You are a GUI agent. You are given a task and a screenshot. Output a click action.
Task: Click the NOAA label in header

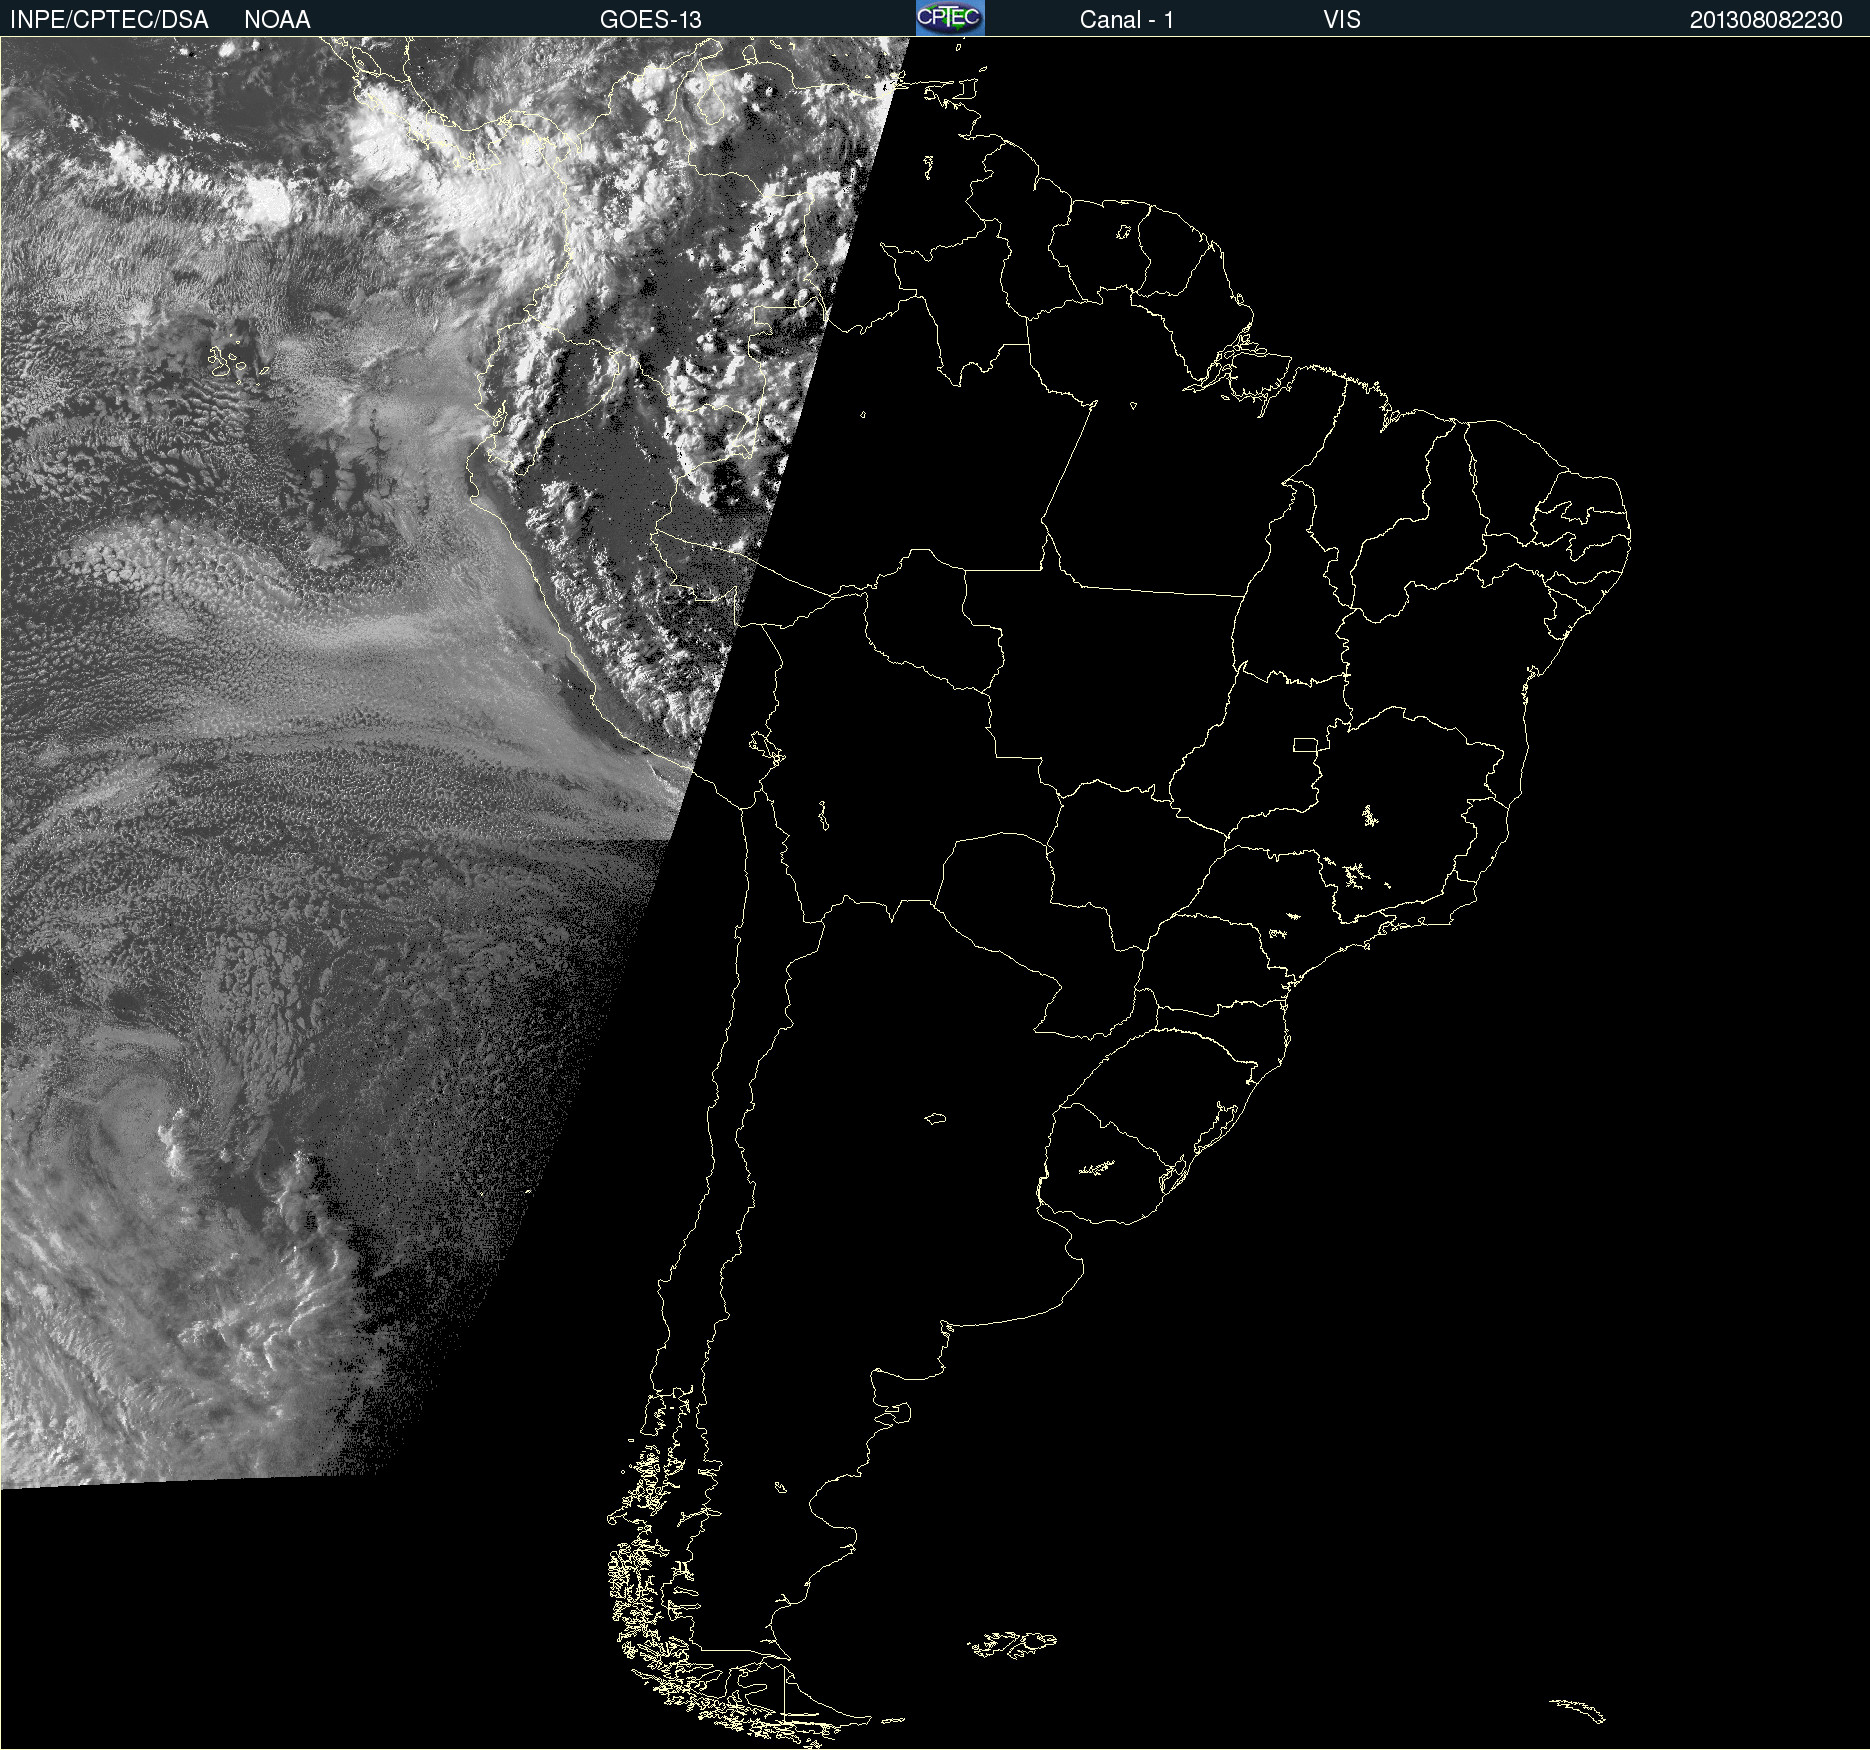277,20
